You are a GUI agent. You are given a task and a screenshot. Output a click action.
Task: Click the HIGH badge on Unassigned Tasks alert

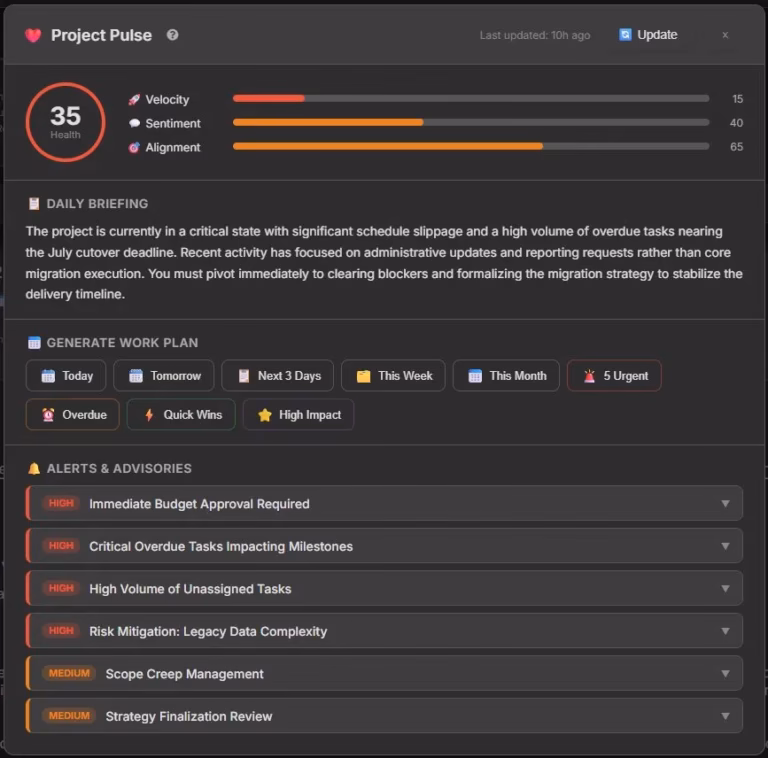pyautogui.click(x=61, y=588)
